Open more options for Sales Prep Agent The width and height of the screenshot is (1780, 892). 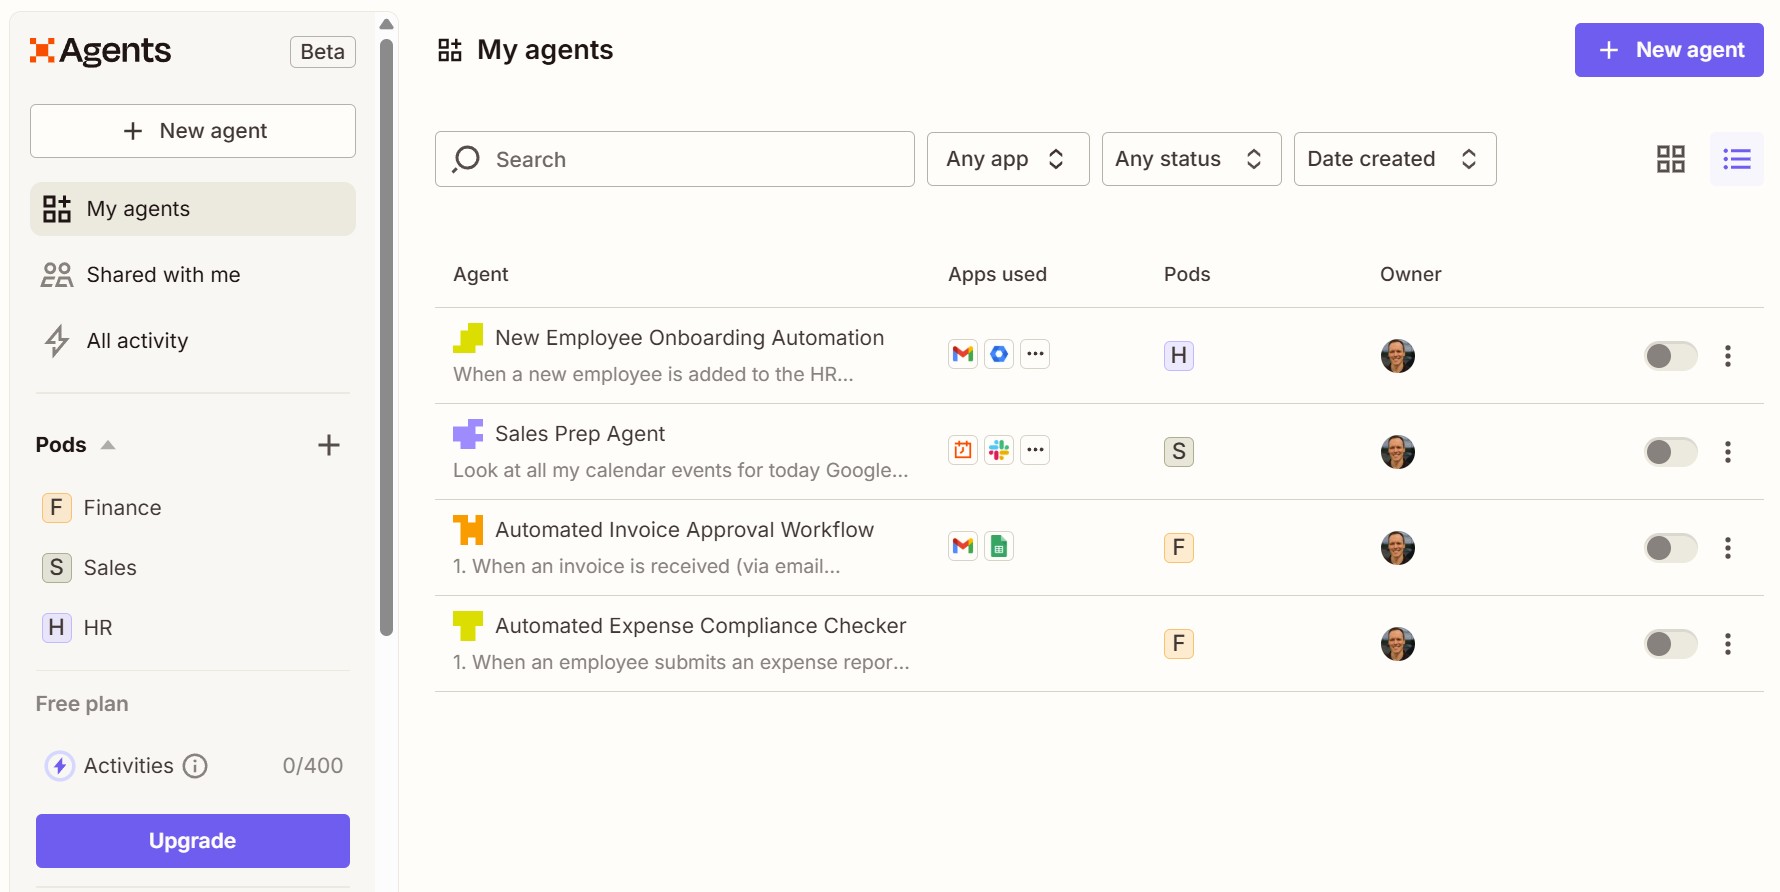tap(1728, 452)
